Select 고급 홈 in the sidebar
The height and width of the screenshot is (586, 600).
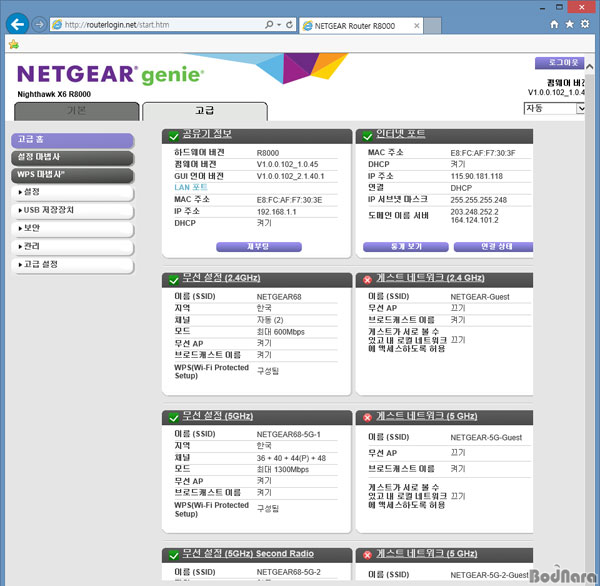(72, 140)
